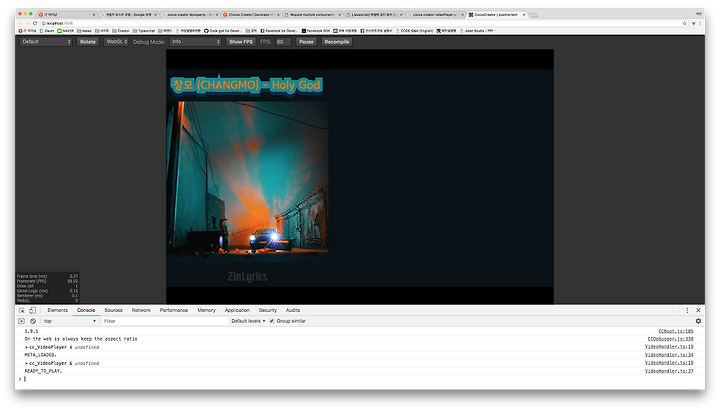Open the Default levels dropdown
The width and height of the screenshot is (720, 411).
pyautogui.click(x=248, y=321)
